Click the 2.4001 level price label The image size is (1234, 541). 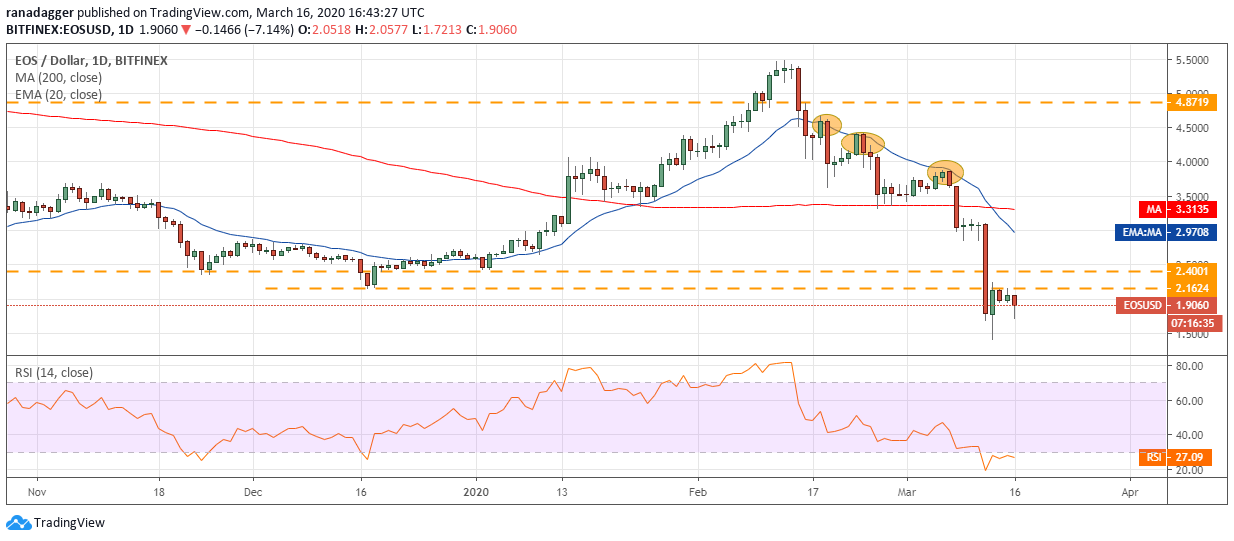point(1191,271)
